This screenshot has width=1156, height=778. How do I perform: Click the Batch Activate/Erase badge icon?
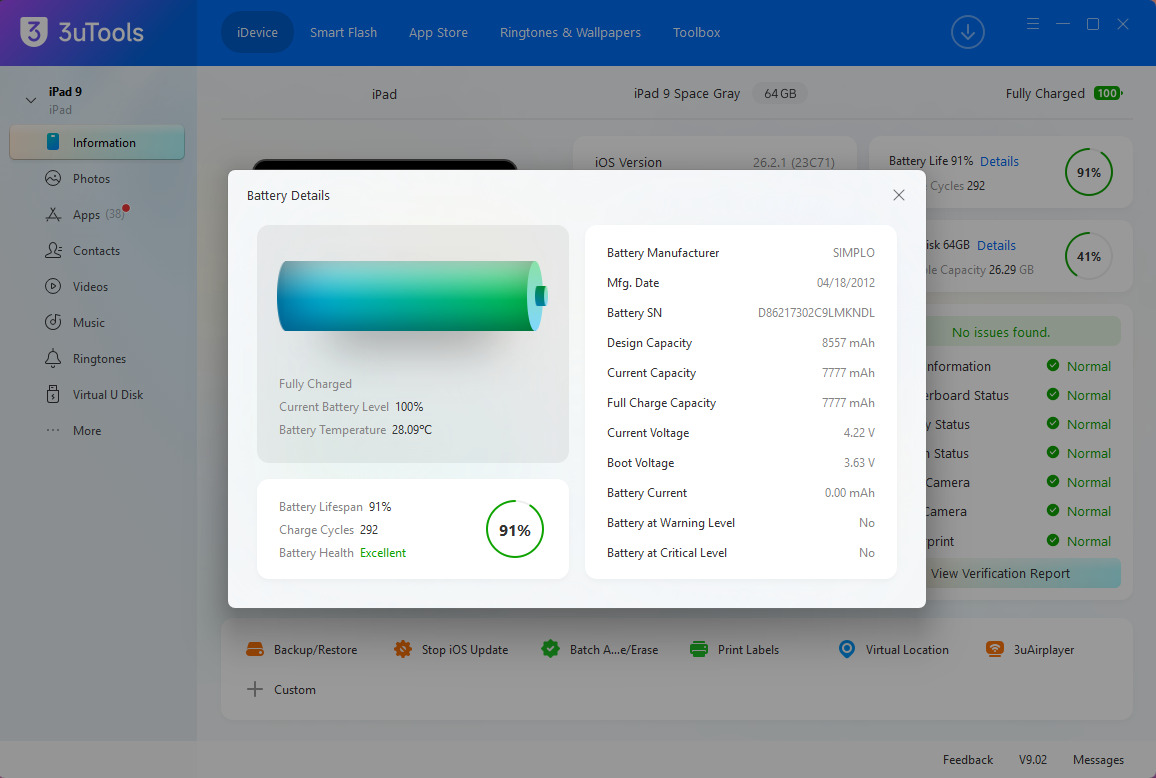(x=550, y=649)
